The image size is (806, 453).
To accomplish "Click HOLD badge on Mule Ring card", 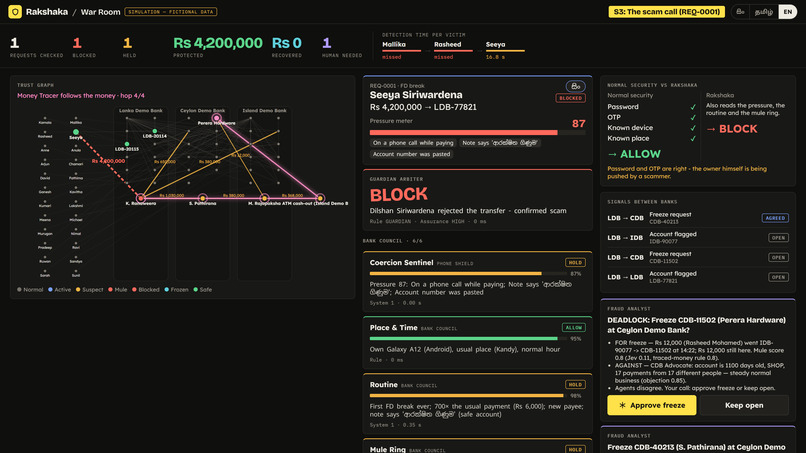I will (x=575, y=449).
